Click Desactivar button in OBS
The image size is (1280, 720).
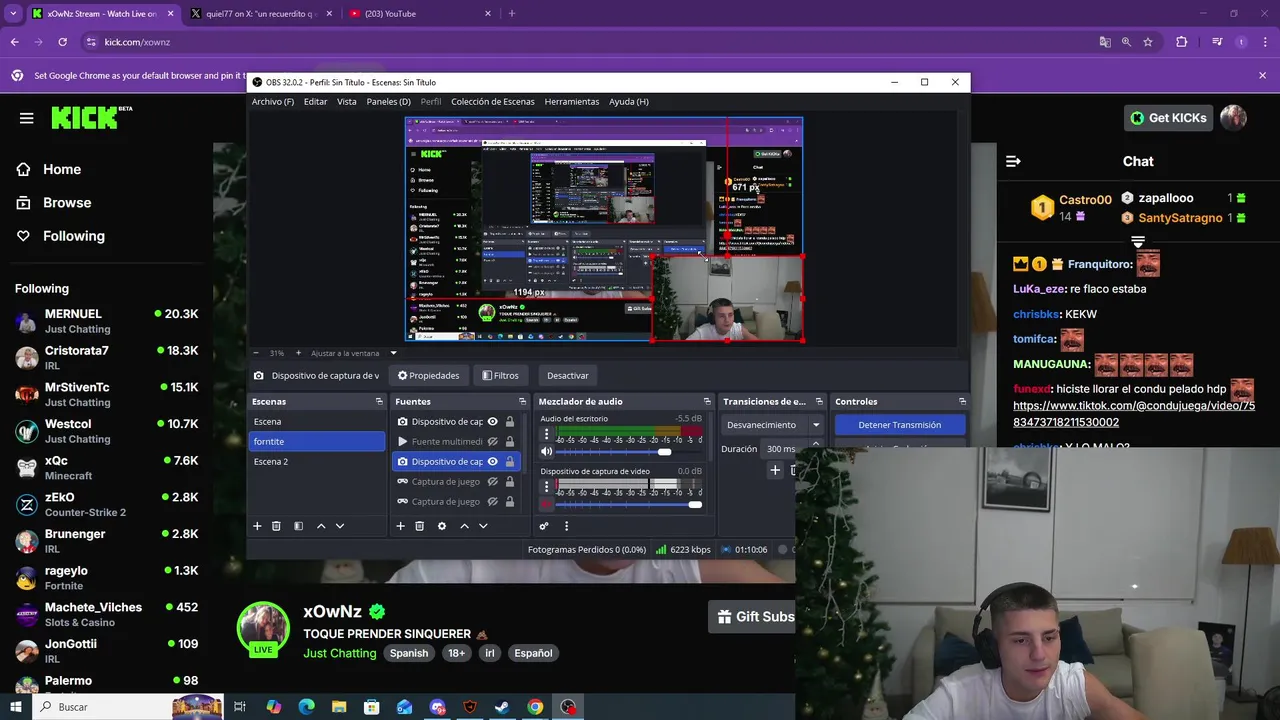point(567,375)
